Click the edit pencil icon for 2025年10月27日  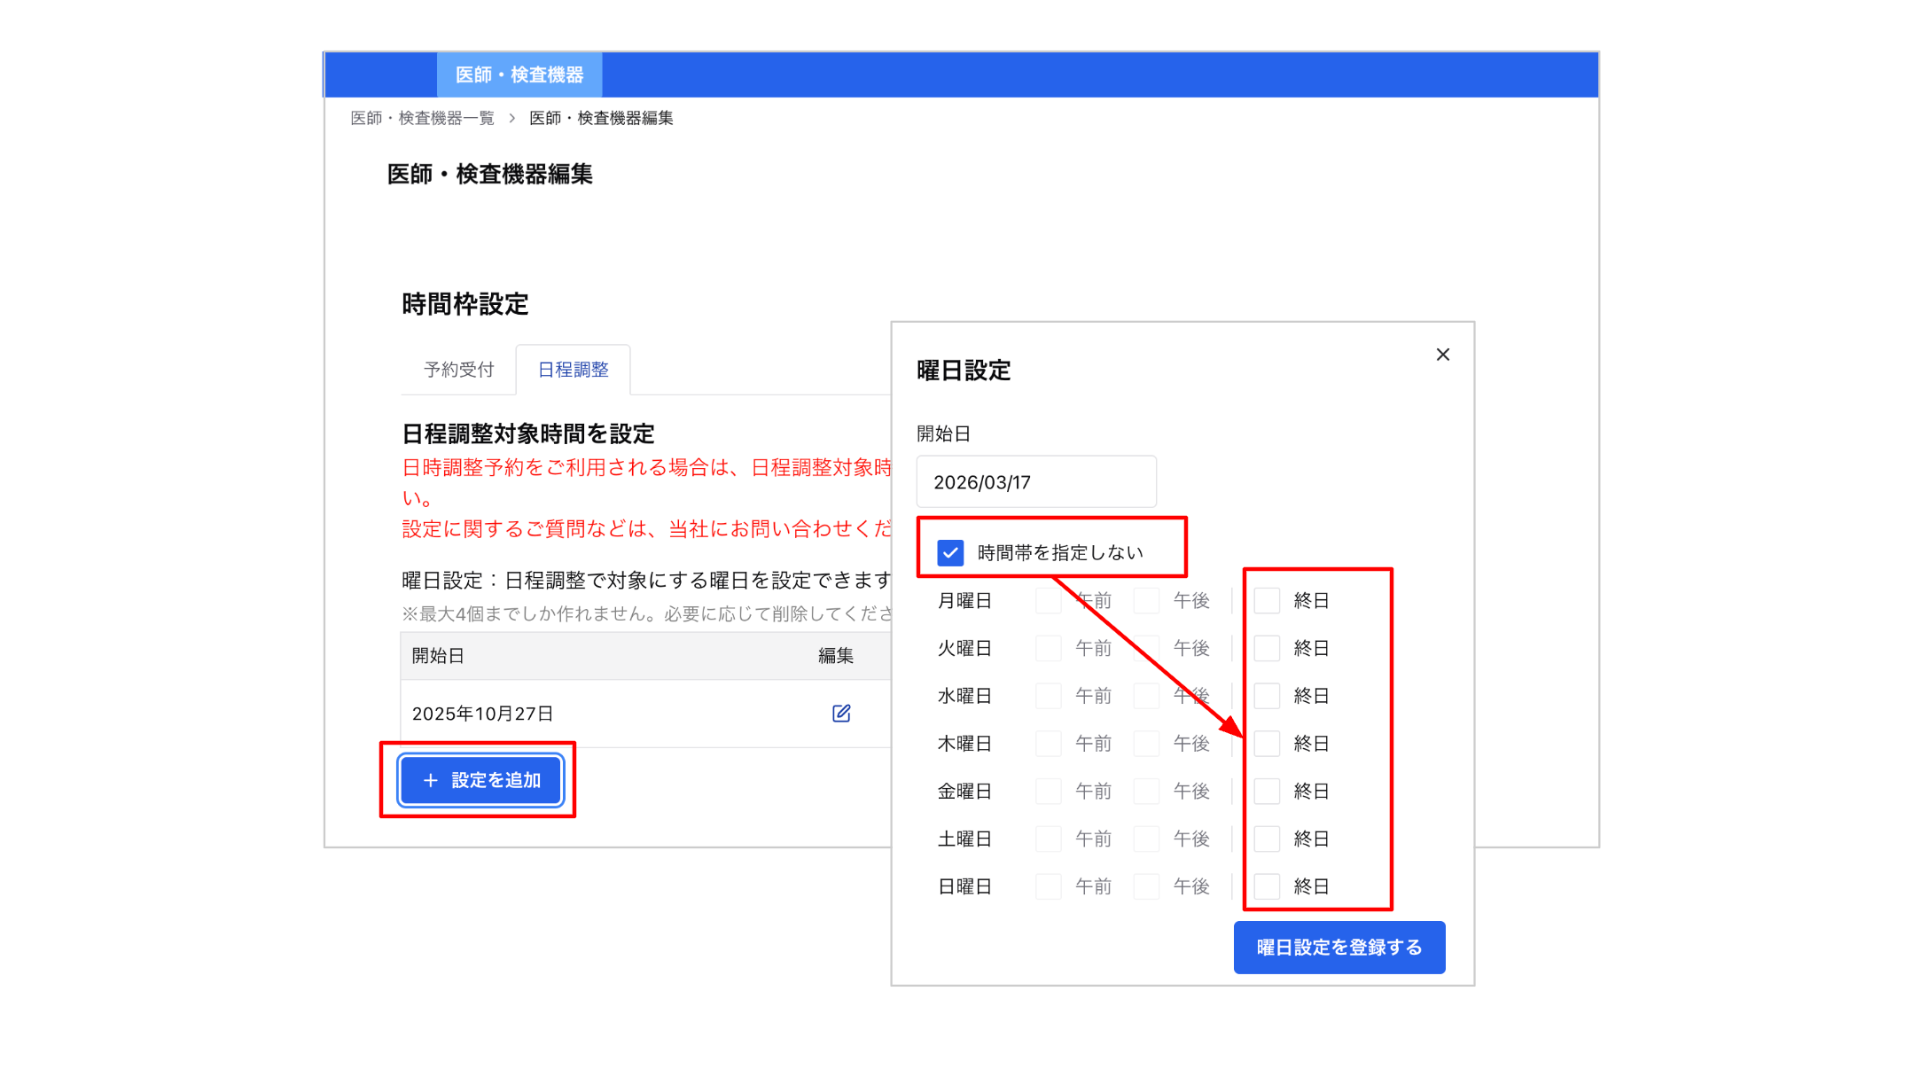pyautogui.click(x=841, y=713)
